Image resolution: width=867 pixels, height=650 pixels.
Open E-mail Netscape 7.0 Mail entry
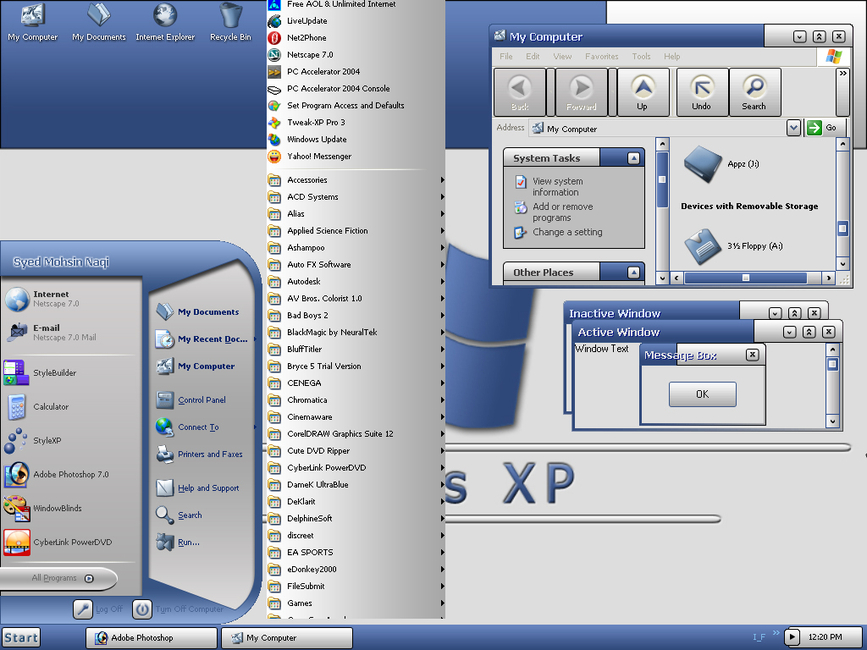tap(69, 332)
